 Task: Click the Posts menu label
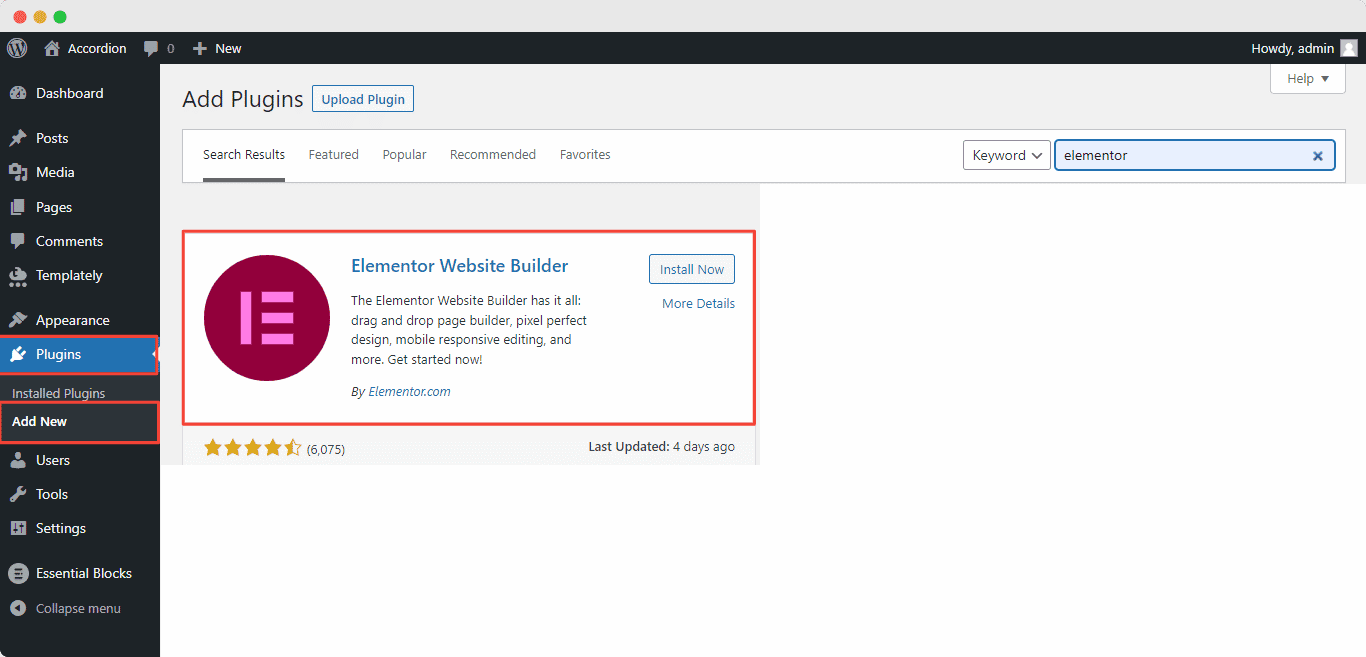coord(52,138)
